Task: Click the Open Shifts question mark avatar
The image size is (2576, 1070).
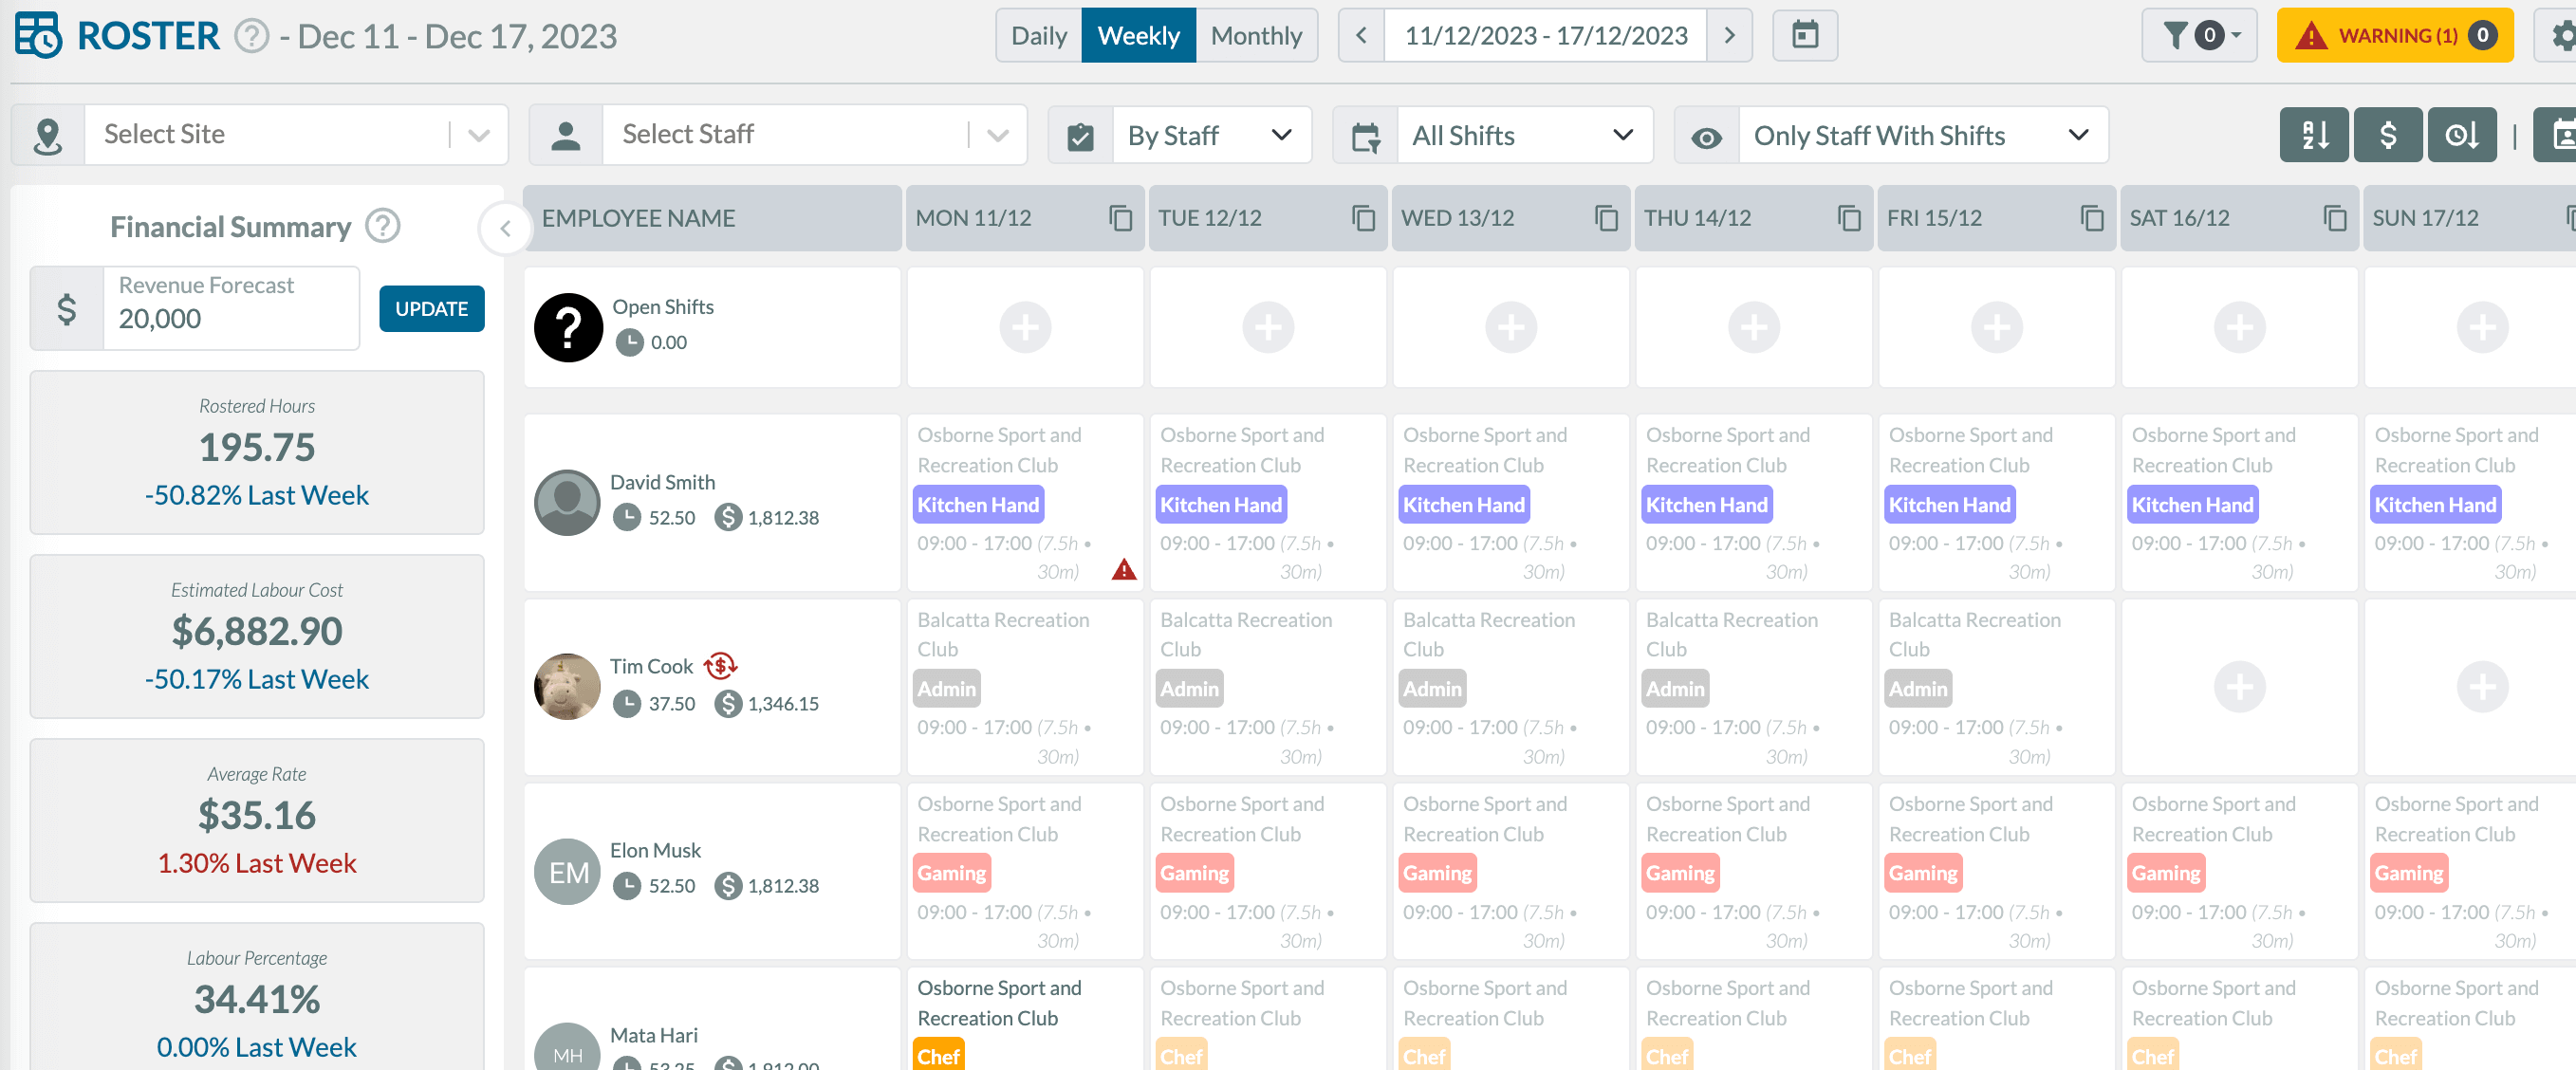Action: coord(568,327)
